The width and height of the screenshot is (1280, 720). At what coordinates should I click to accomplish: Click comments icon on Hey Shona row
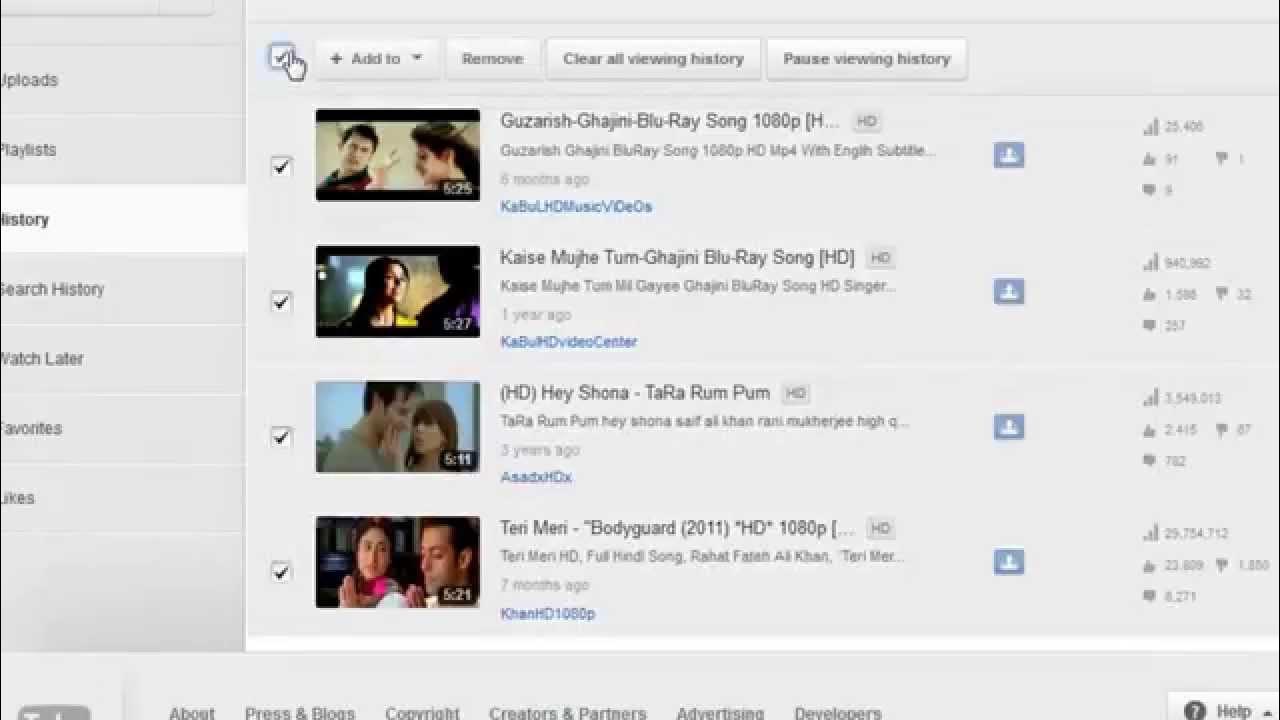(x=1150, y=461)
